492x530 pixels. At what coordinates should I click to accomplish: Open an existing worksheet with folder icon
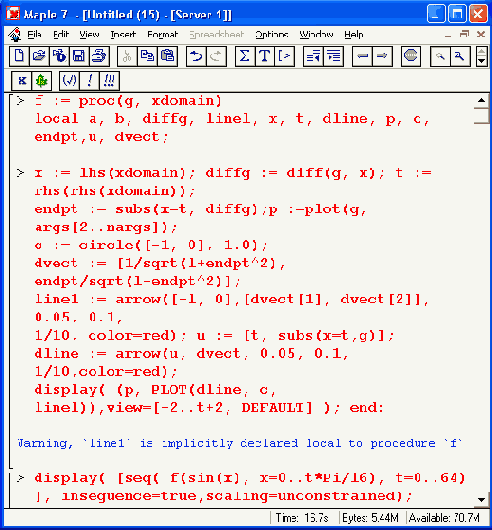click(x=39, y=56)
